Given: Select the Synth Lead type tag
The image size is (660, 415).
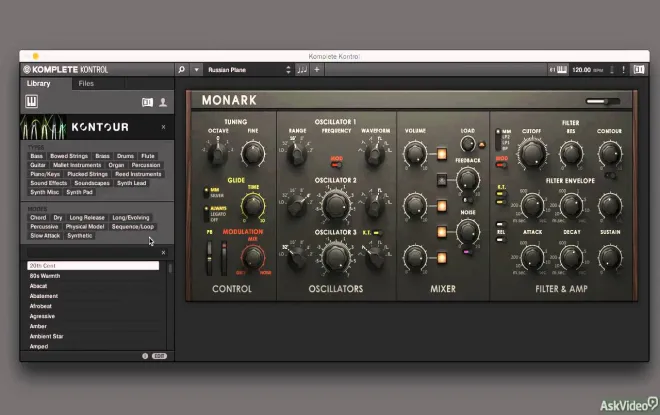Looking at the screenshot, I should [131, 183].
